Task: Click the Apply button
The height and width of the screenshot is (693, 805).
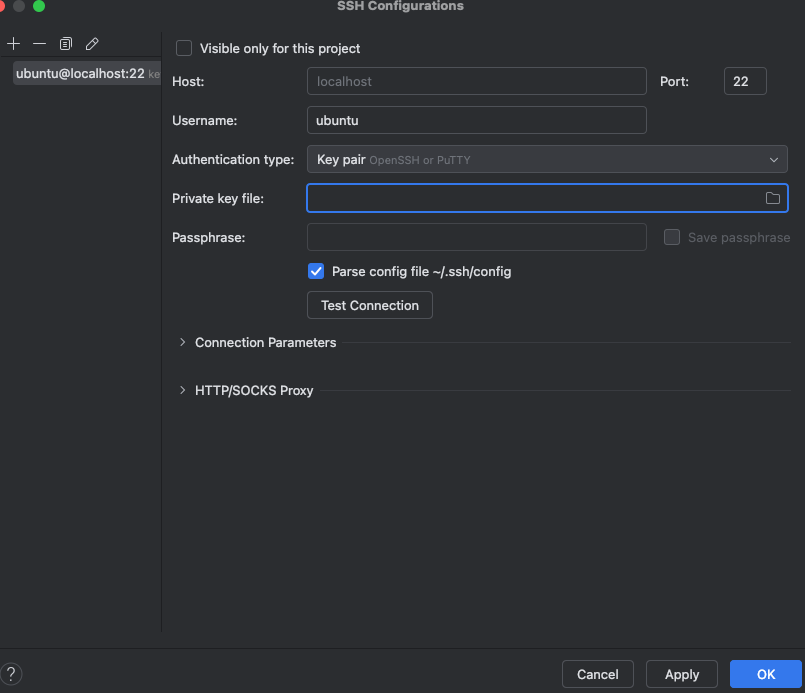Action: [x=681, y=674]
